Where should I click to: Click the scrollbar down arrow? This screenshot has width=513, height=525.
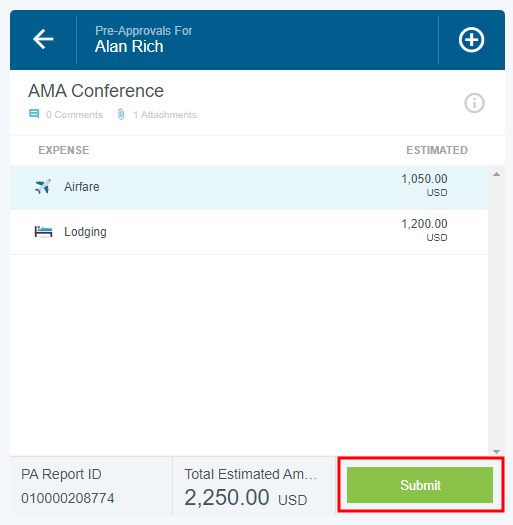[x=497, y=452]
